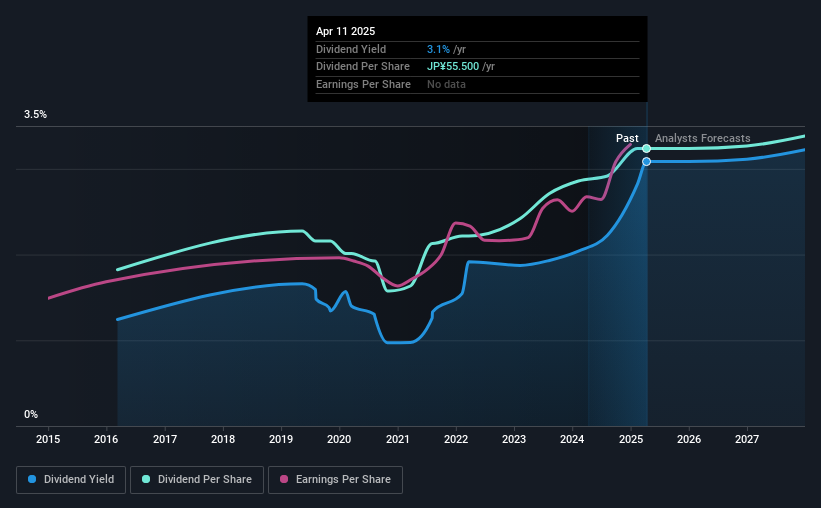The height and width of the screenshot is (508, 821).
Task: Click the 2015 x-axis label
Action: (x=48, y=439)
